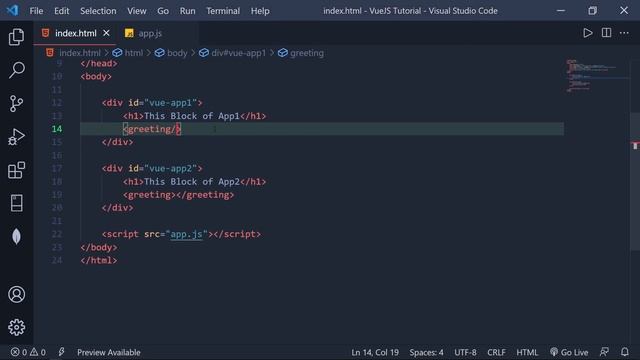This screenshot has height=360, width=640.
Task: Open the Explorer view in activity bar
Action: click(16, 37)
